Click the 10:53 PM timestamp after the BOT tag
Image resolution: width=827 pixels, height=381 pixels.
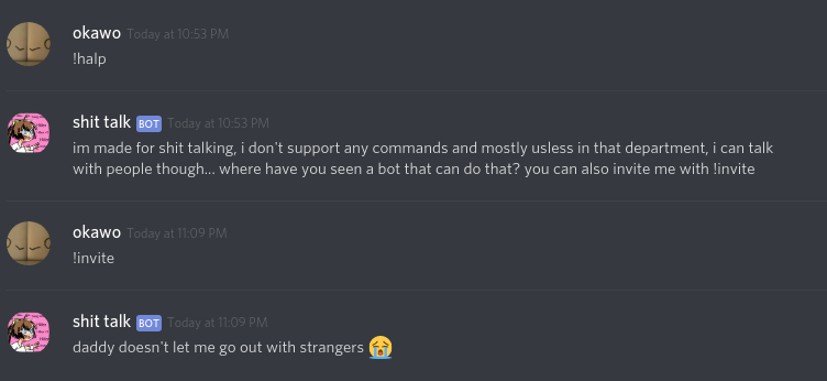218,123
